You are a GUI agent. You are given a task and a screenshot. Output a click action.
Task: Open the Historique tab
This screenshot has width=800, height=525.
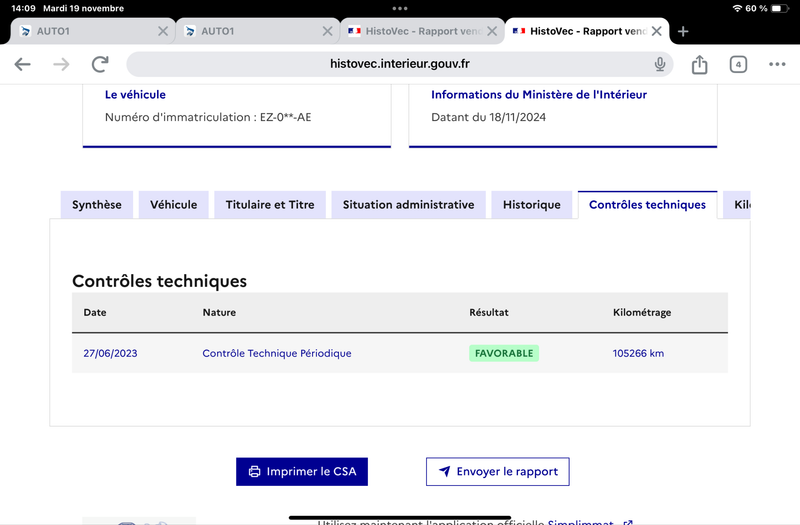(532, 205)
